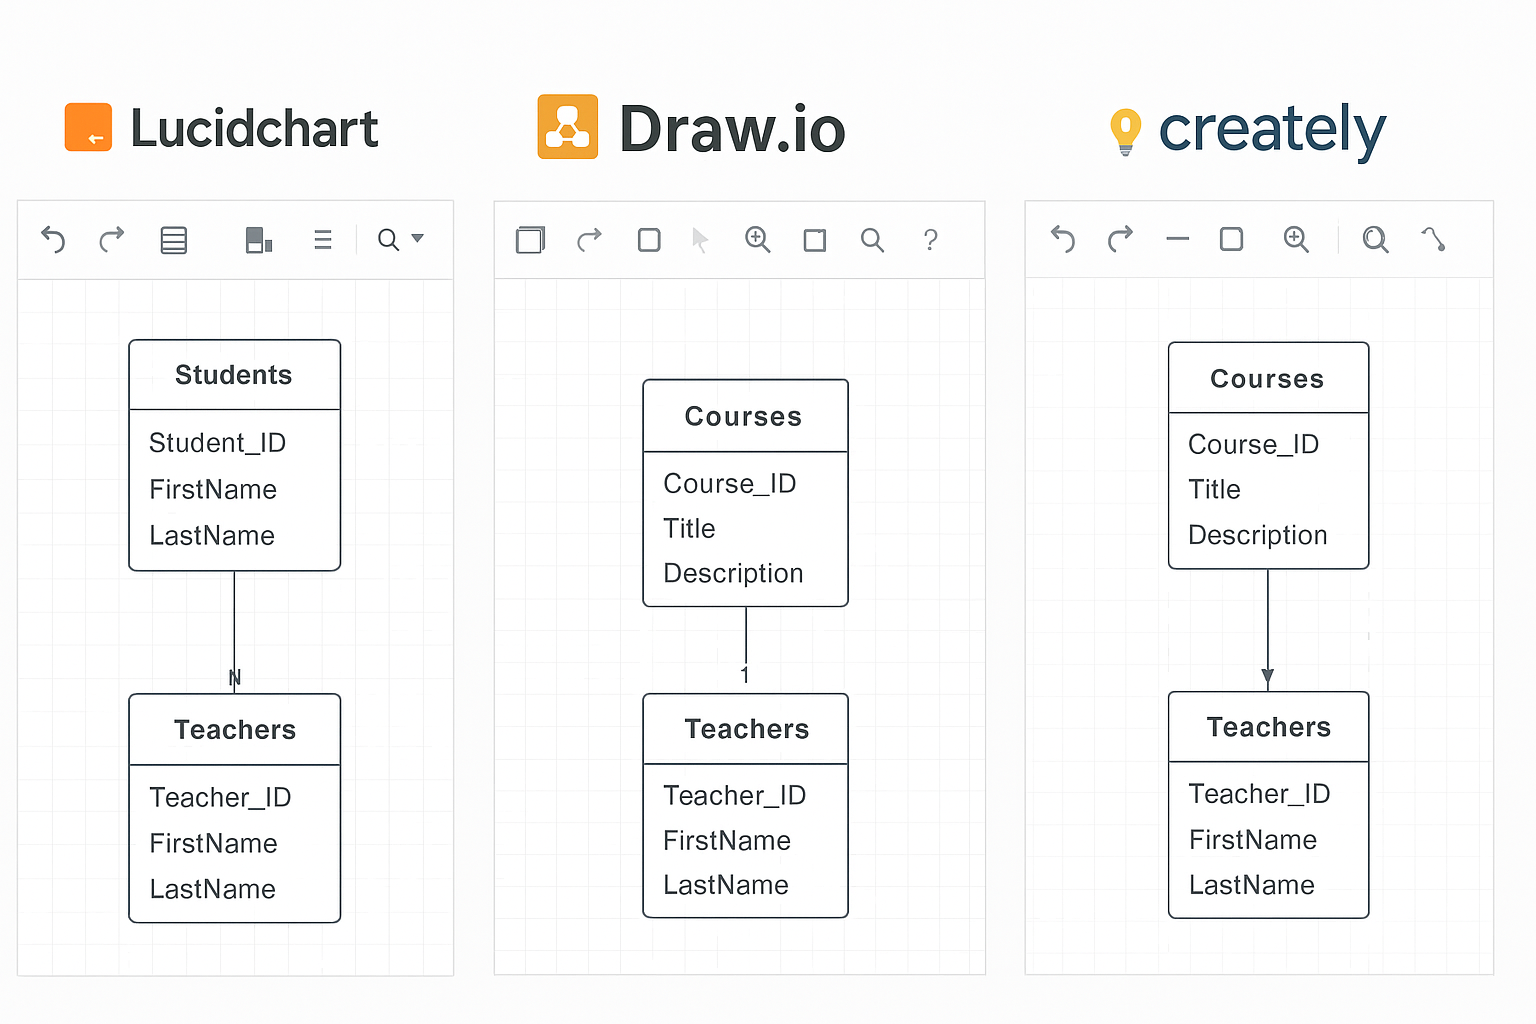Select Description attribute in Creately Courses
Image resolution: width=1536 pixels, height=1024 pixels.
(x=1258, y=536)
